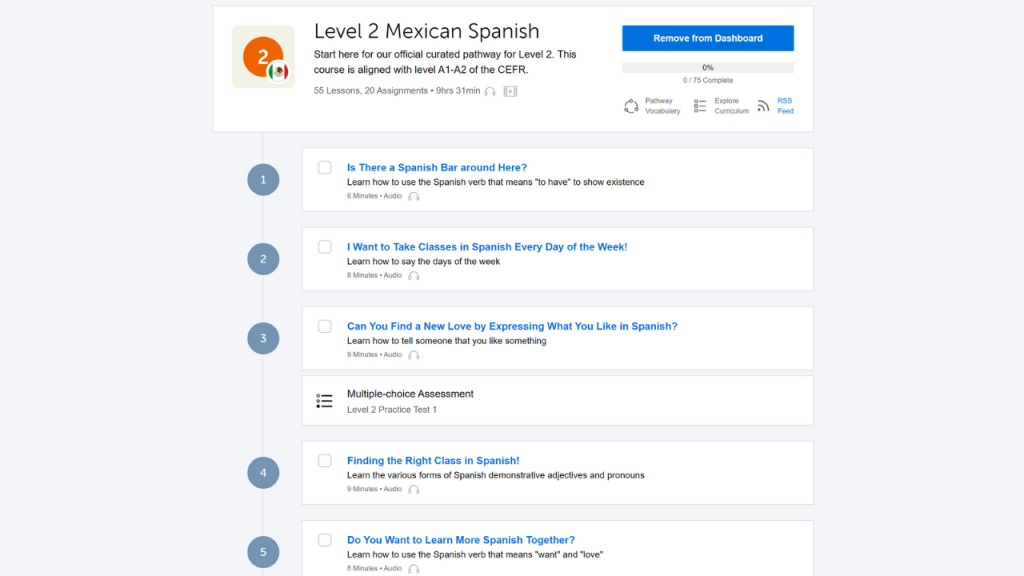The width and height of the screenshot is (1024, 576).
Task: Click the Pathway Vocabulary icon
Action: click(631, 106)
